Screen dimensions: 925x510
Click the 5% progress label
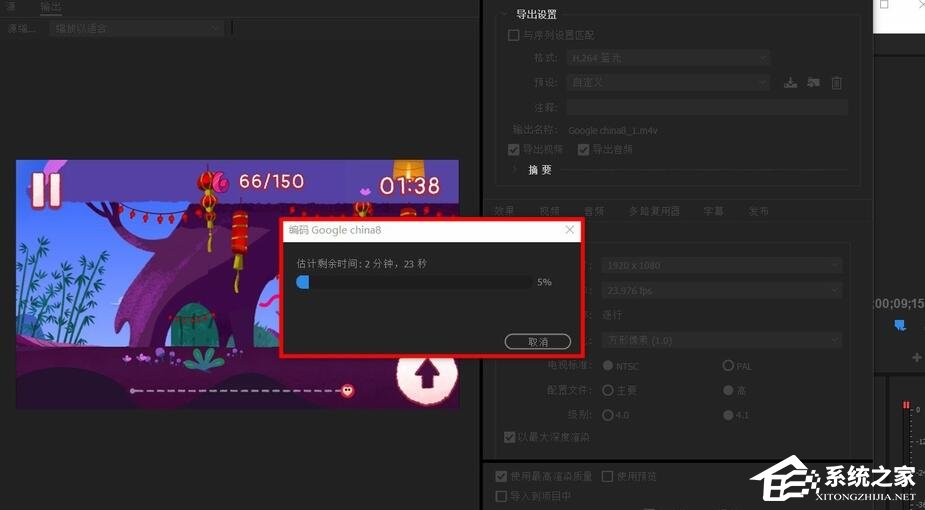[x=544, y=282]
